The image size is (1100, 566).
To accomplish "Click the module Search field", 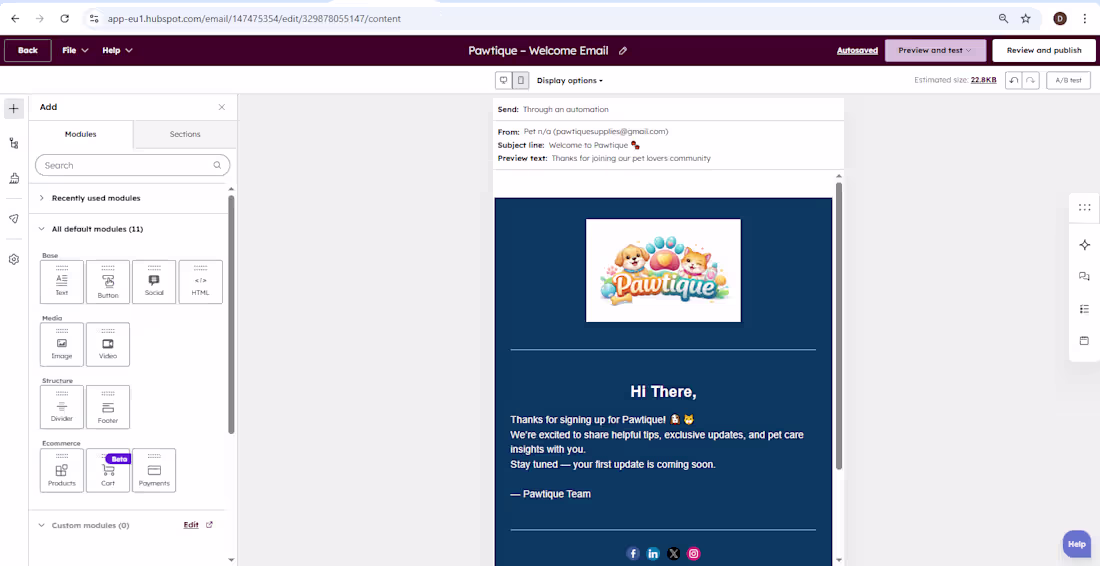I will pos(133,166).
